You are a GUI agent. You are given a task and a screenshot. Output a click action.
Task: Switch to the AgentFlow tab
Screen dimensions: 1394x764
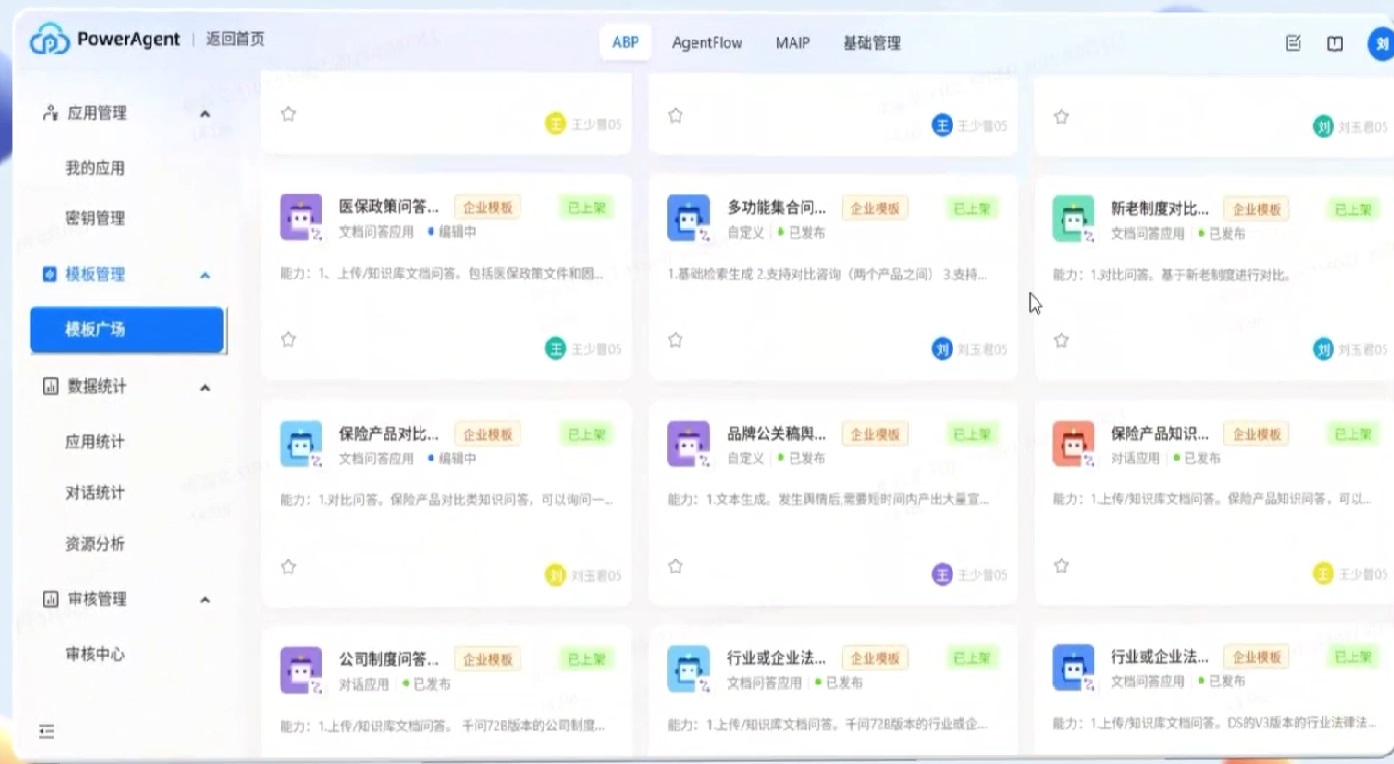[707, 43]
